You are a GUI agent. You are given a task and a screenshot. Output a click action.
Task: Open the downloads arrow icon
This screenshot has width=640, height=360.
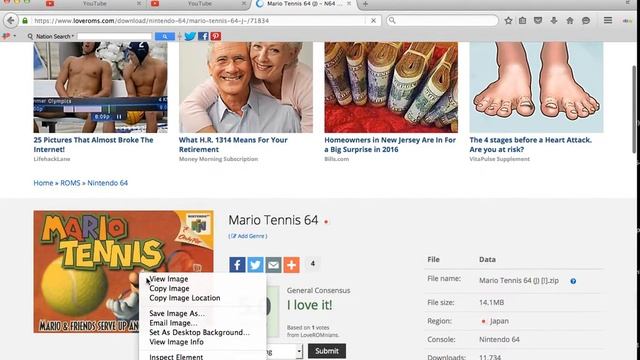pyautogui.click(x=554, y=20)
